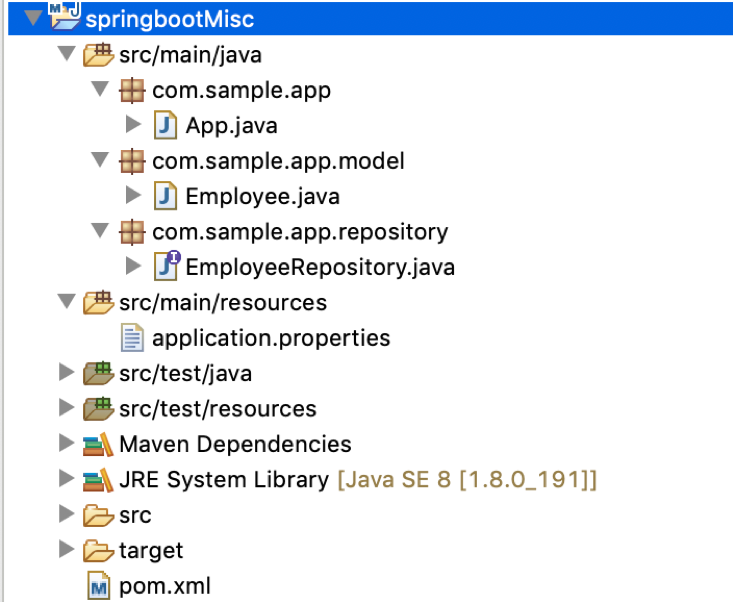733x602 pixels.
Task: Collapse the src/main/java source folder
Action: [x=66, y=53]
